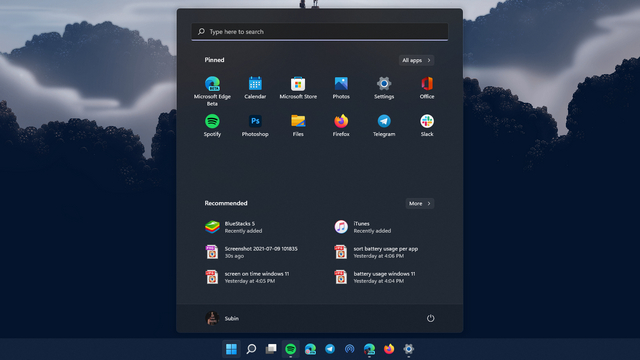Open Spotify from the Pinned grid
Image resolution: width=640 pixels, height=360 pixels.
click(212, 125)
